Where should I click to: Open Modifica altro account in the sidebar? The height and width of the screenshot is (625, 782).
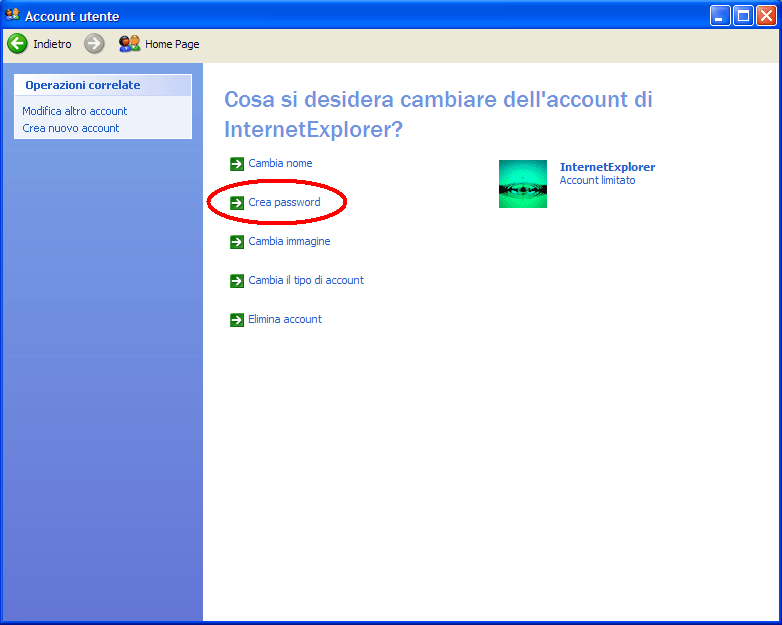click(x=75, y=111)
